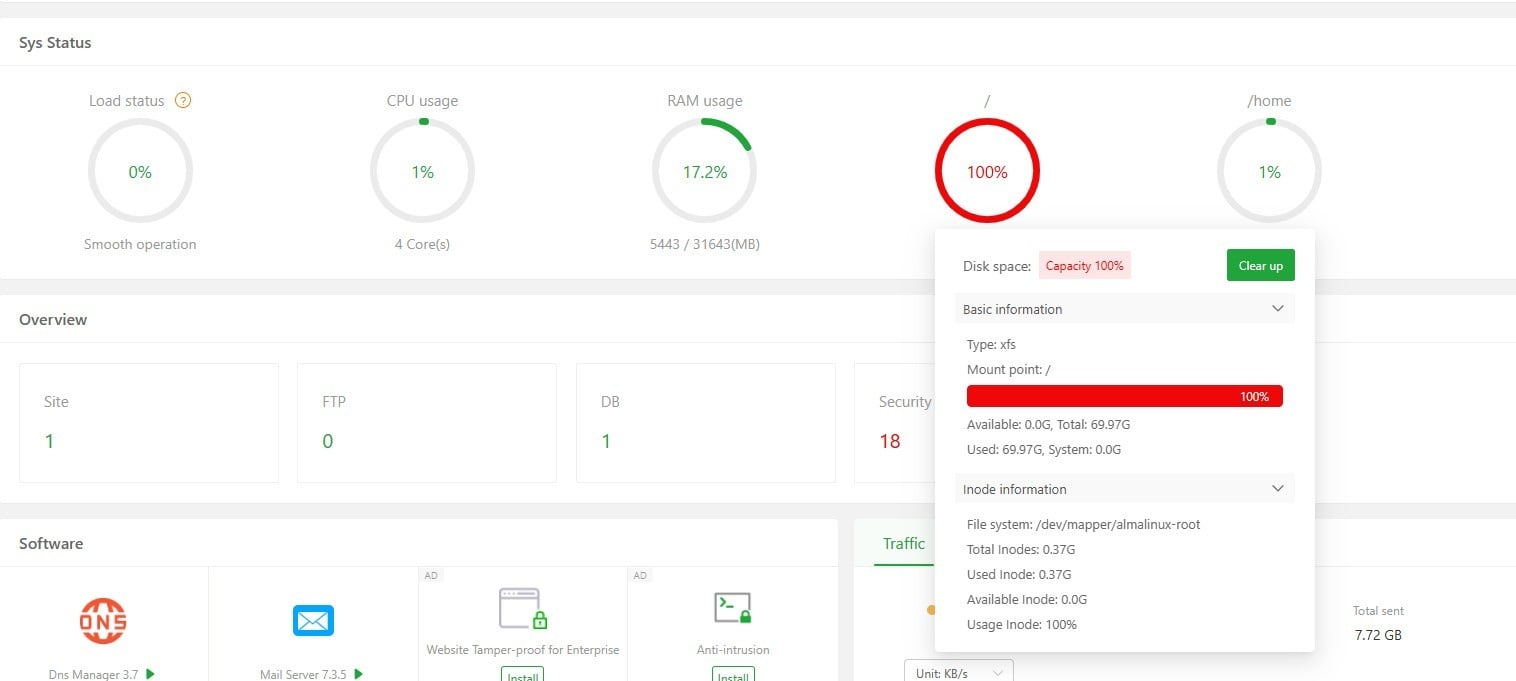Open the Unit: KB/s dropdown
This screenshot has height=681, width=1516.
click(x=958, y=673)
